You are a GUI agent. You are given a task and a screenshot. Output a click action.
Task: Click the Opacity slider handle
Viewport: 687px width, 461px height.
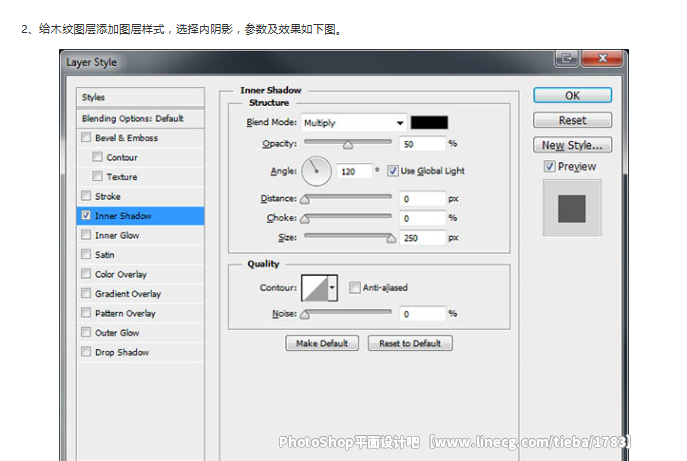click(x=348, y=145)
